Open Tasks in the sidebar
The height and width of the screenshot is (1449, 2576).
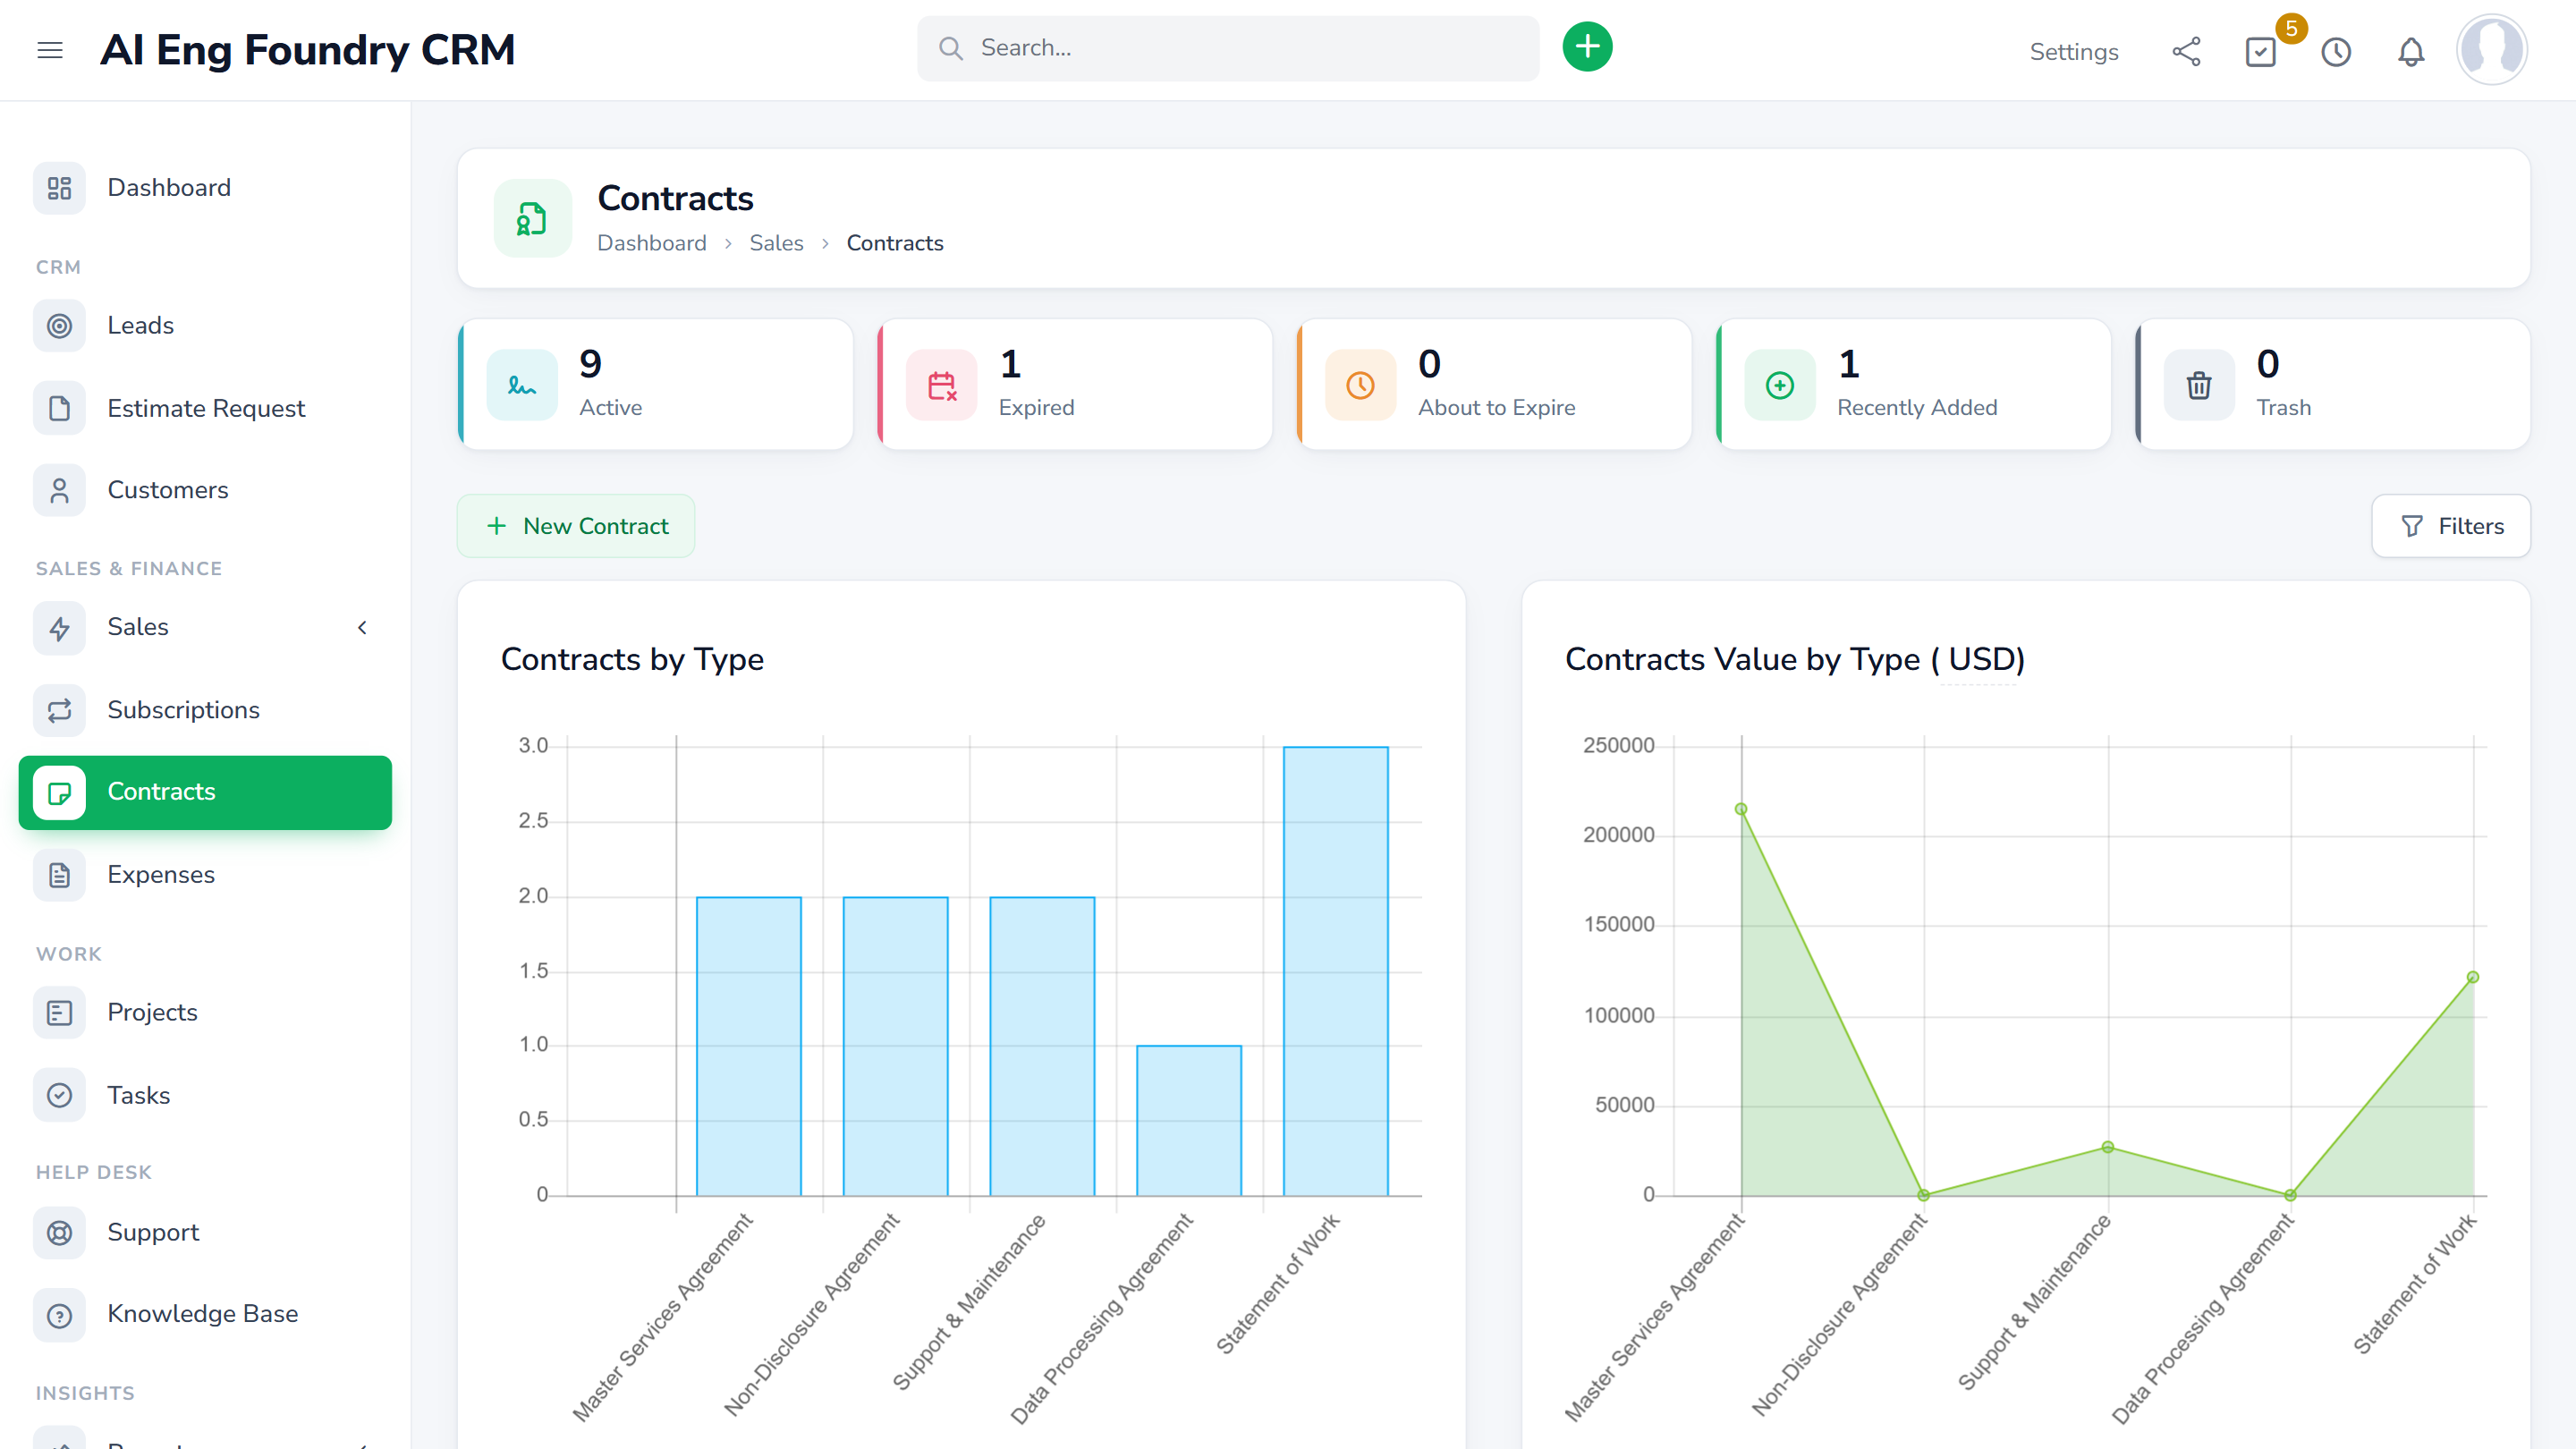point(205,1096)
